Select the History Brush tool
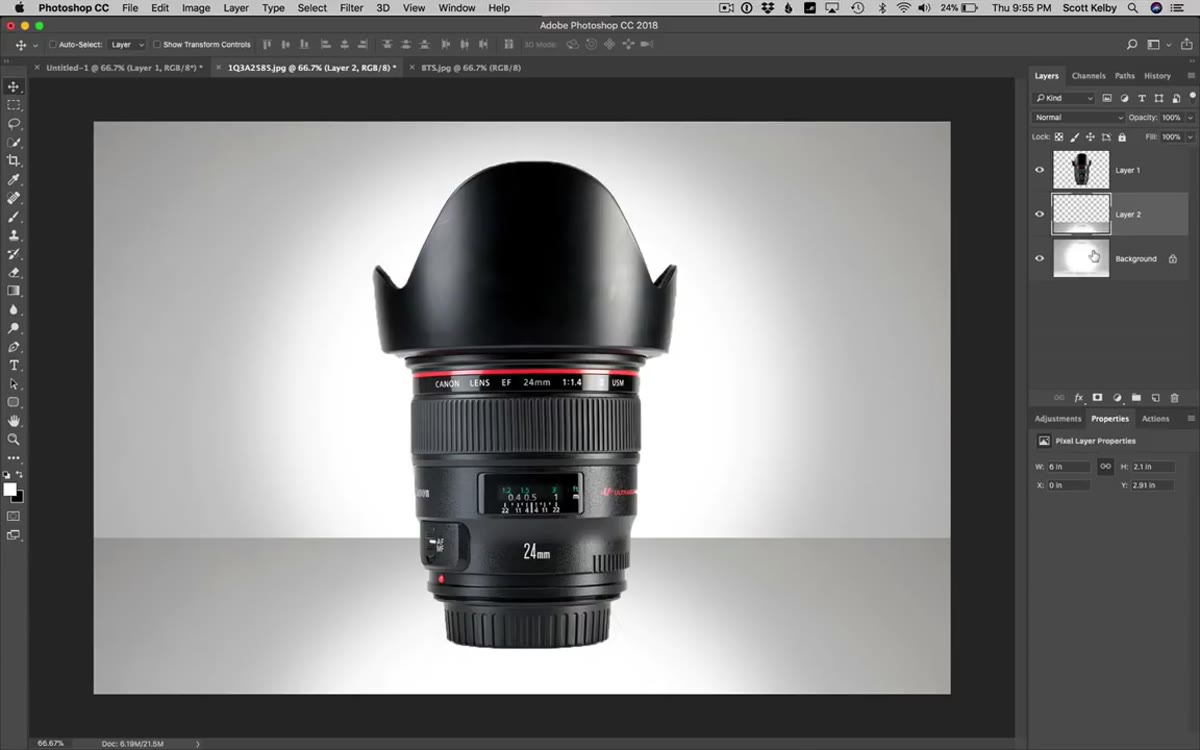 (x=13, y=254)
